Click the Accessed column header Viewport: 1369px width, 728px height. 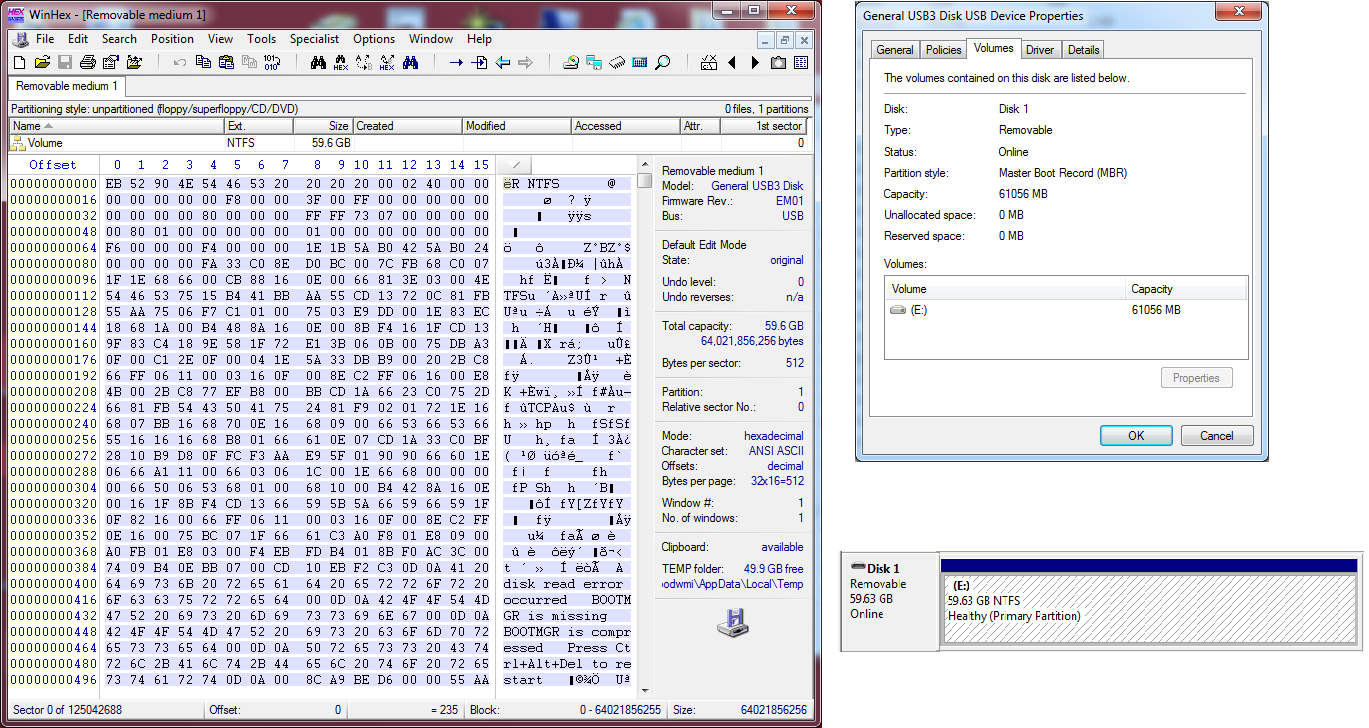coord(626,126)
